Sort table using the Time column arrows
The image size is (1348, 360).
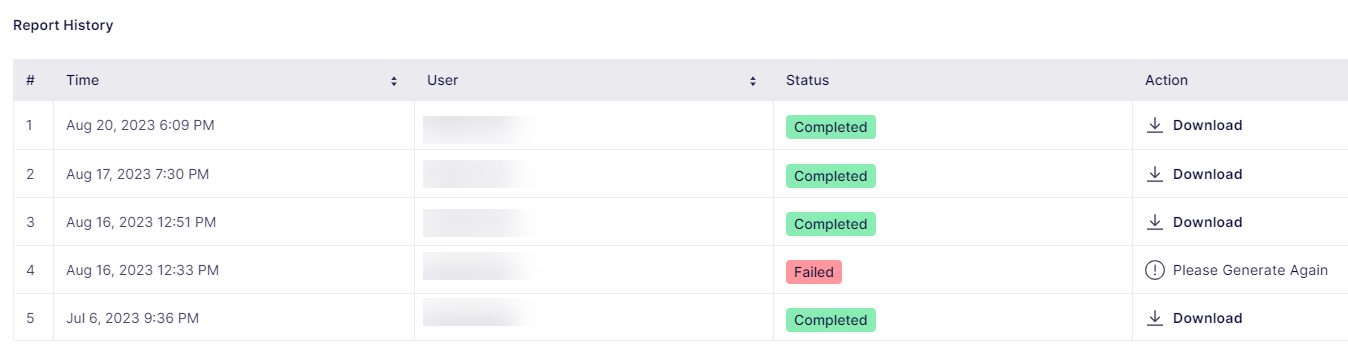(394, 81)
